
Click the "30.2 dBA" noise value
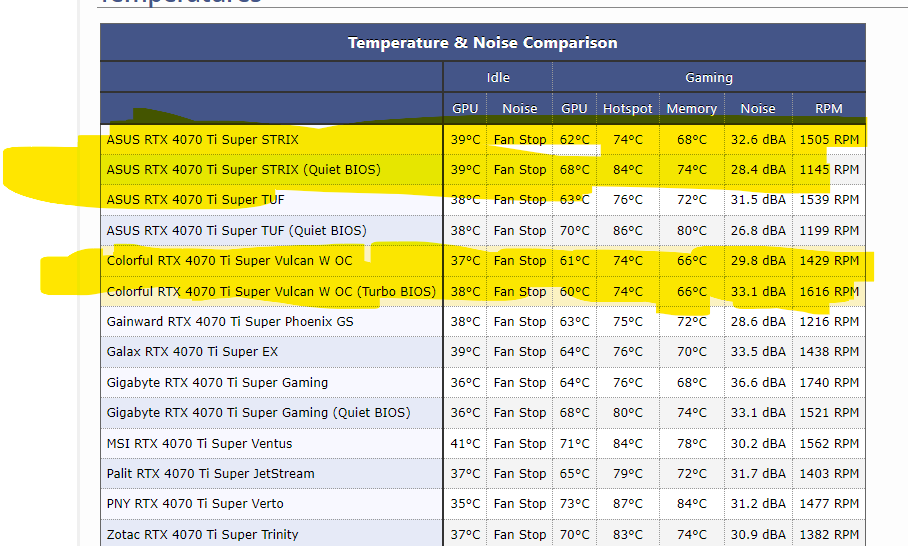click(758, 444)
